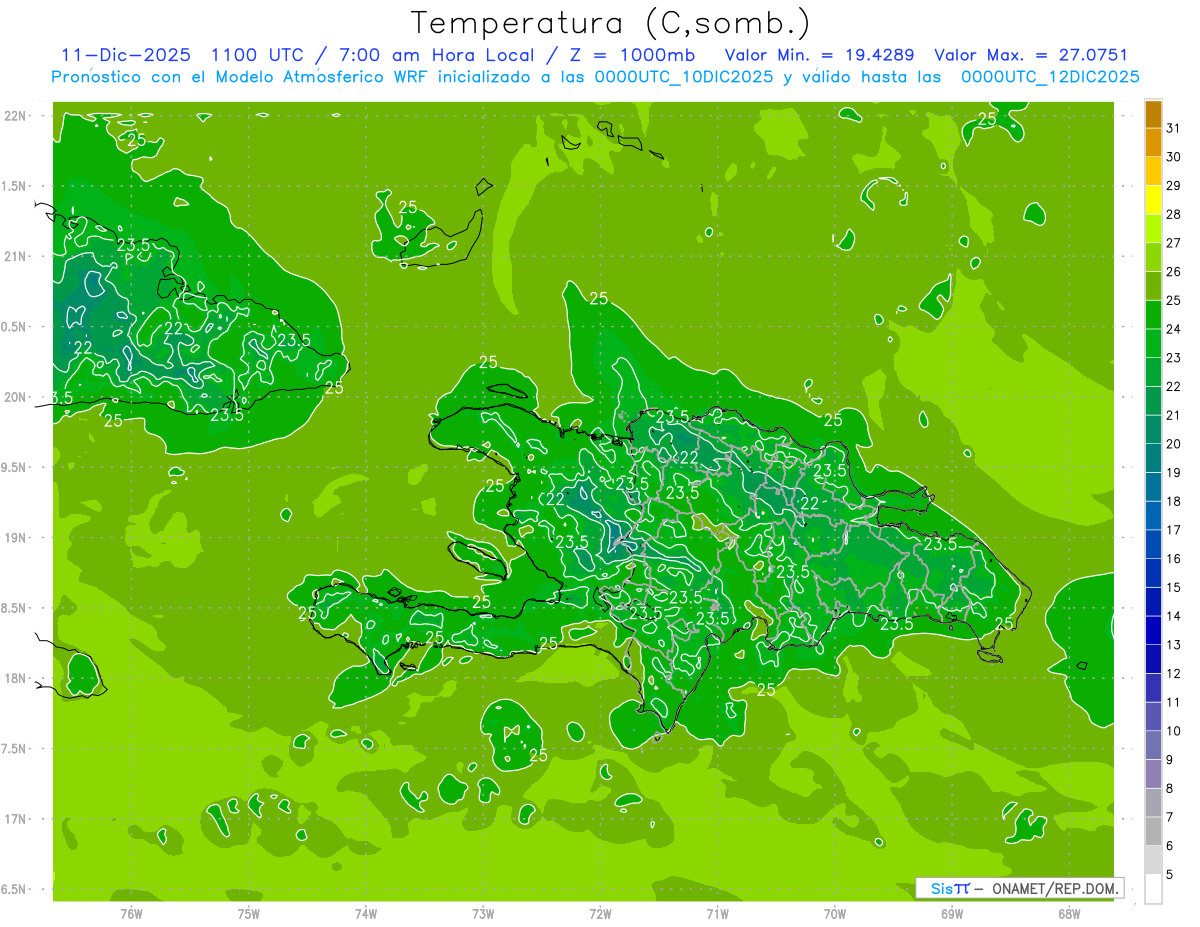This screenshot has width=1200, height=927.
Task: Click the 68W longitude axis label
Action: 1068,913
